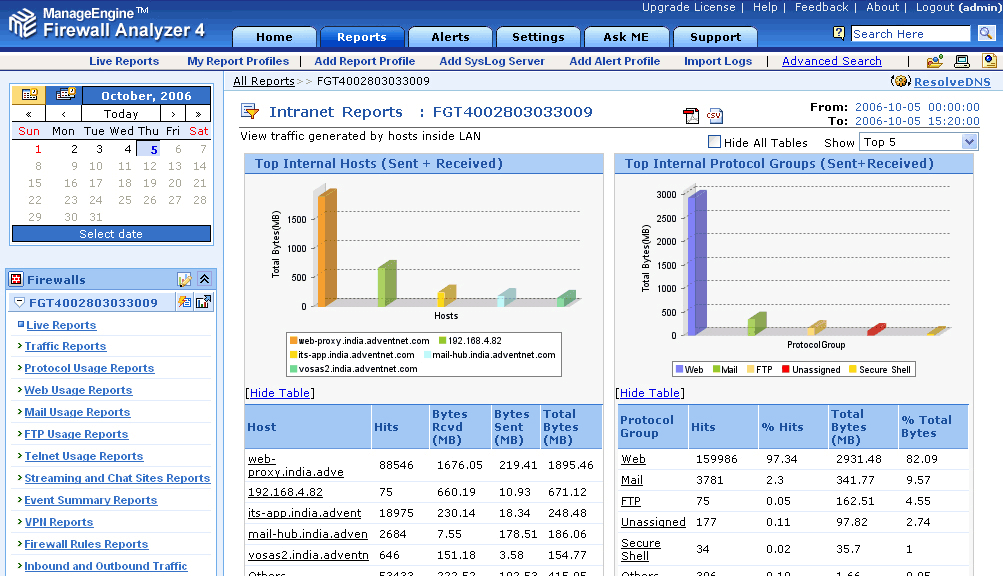Check the Hide All Tables checkbox
Image resolution: width=1003 pixels, height=576 pixels.
coord(714,142)
